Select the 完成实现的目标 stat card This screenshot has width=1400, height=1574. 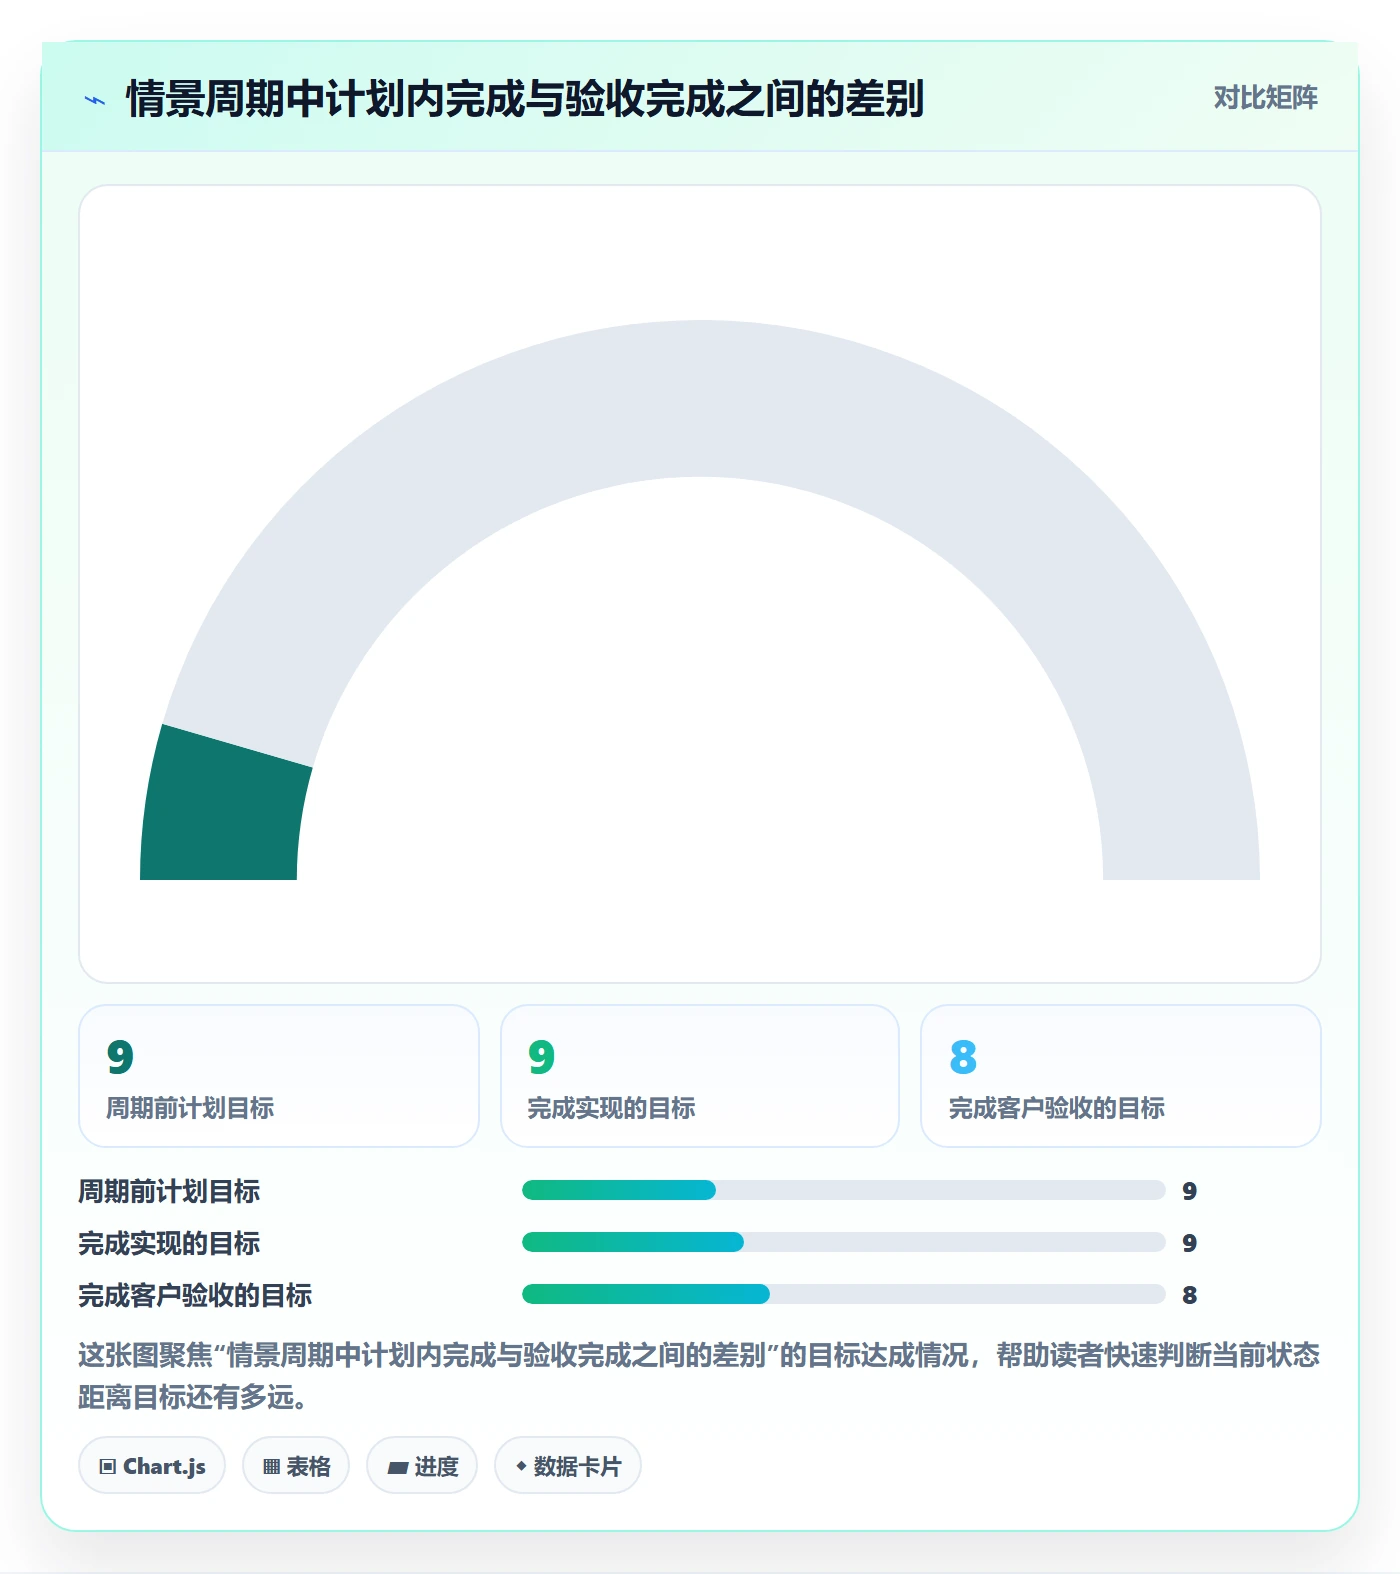[700, 1076]
